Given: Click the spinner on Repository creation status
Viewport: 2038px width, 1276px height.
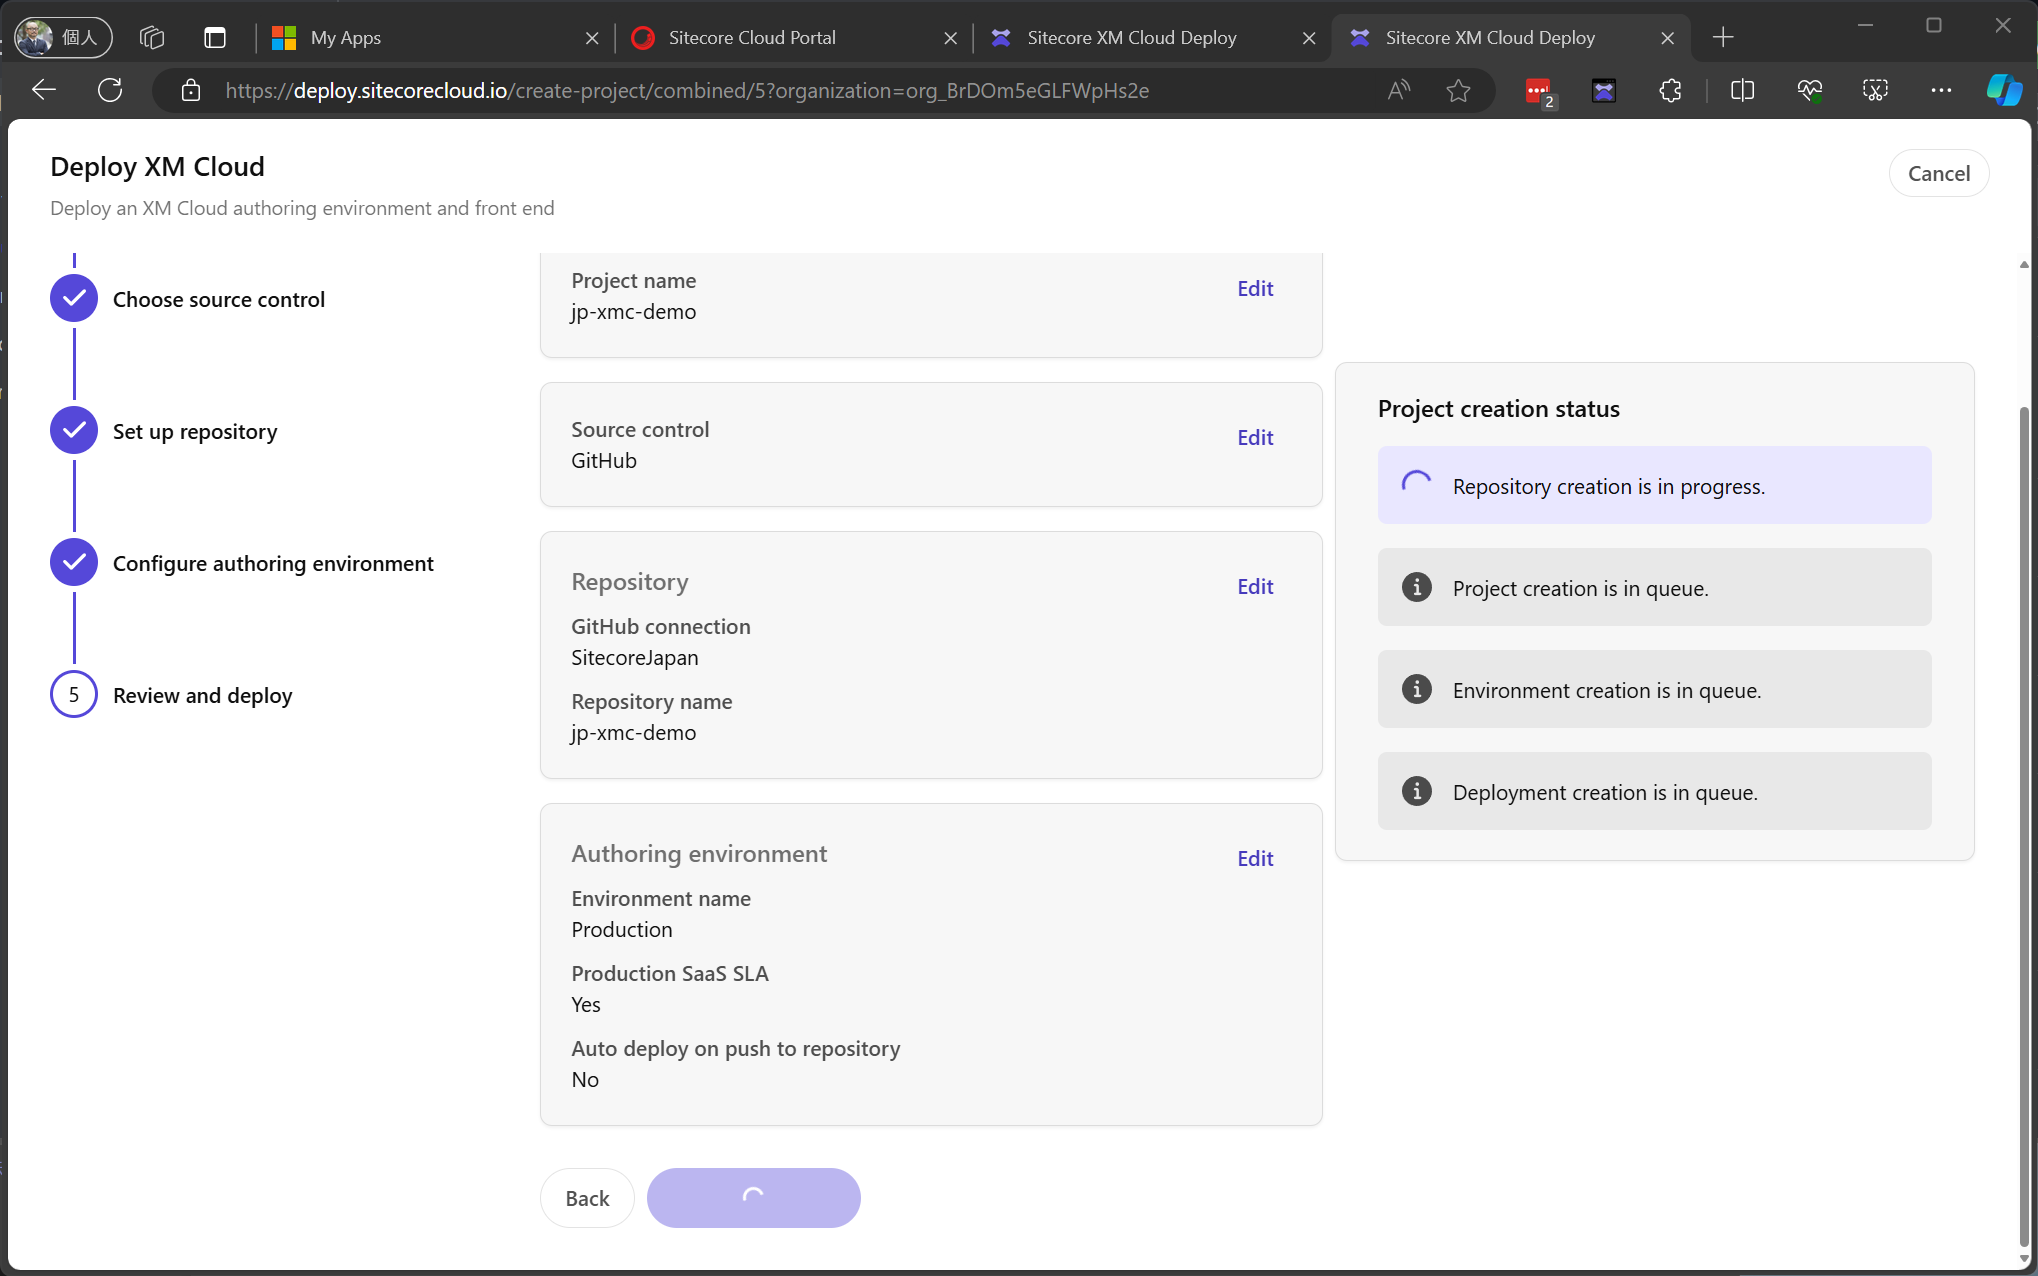Looking at the screenshot, I should (1416, 485).
